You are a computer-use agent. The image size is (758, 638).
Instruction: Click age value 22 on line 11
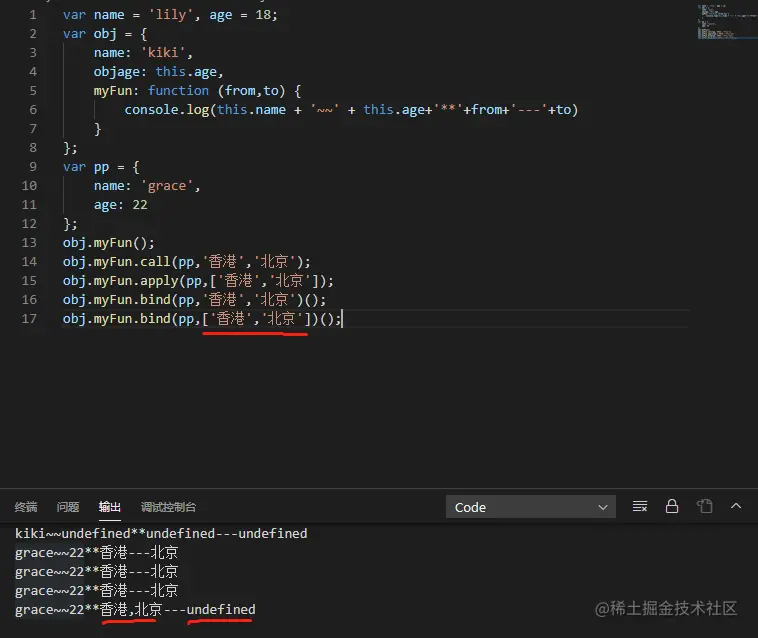(x=140, y=205)
